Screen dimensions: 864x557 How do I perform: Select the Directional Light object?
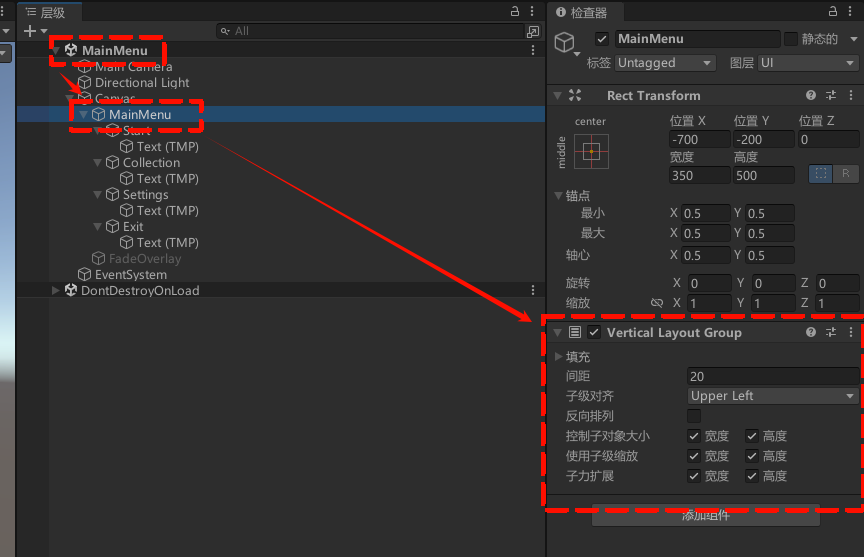(x=142, y=83)
